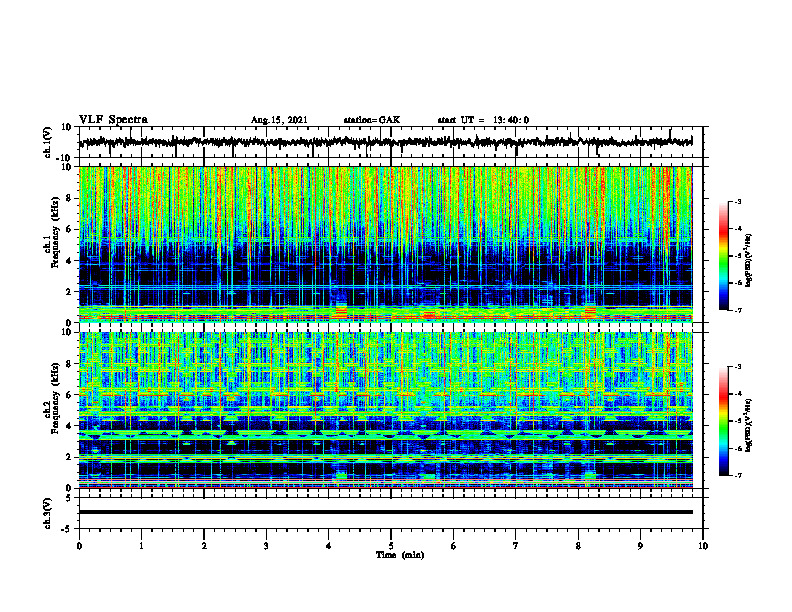This screenshot has width=792, height=612.
Task: Click inside the ch.1 spectrogram panel
Action: pos(385,244)
